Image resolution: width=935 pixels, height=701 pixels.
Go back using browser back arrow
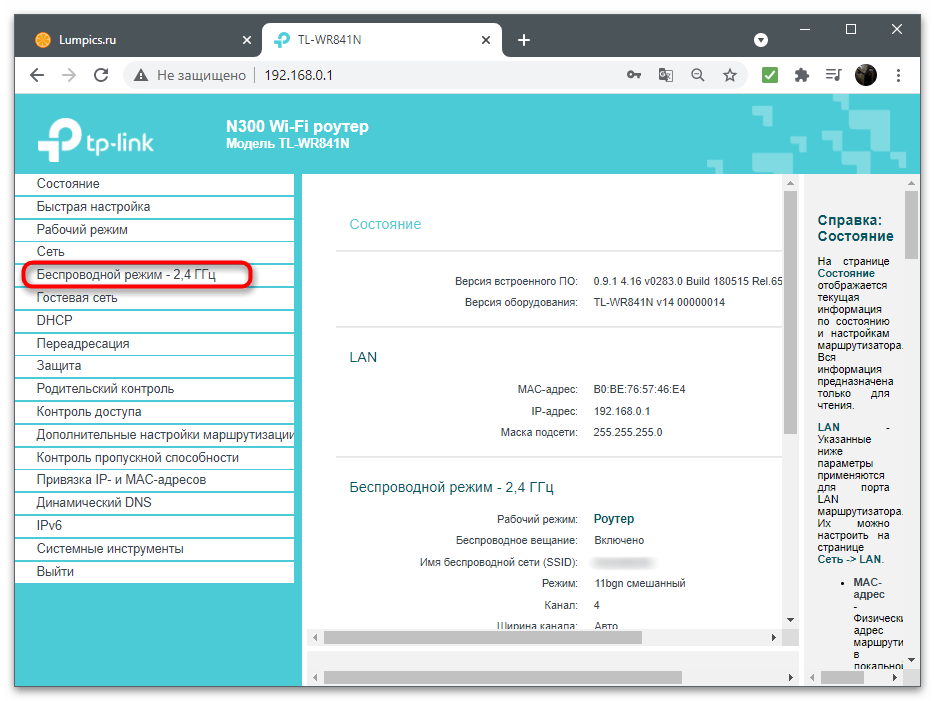(37, 75)
